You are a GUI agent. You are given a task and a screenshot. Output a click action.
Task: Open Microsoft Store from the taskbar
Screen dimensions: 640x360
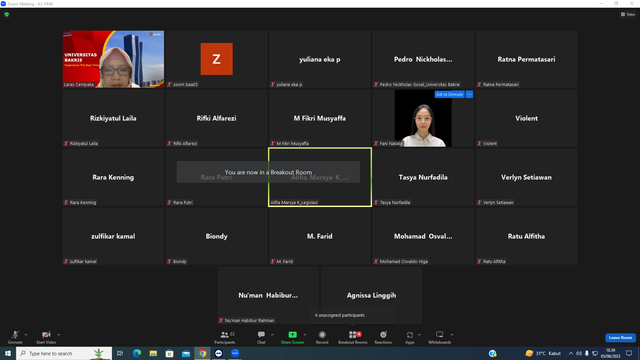[169, 353]
